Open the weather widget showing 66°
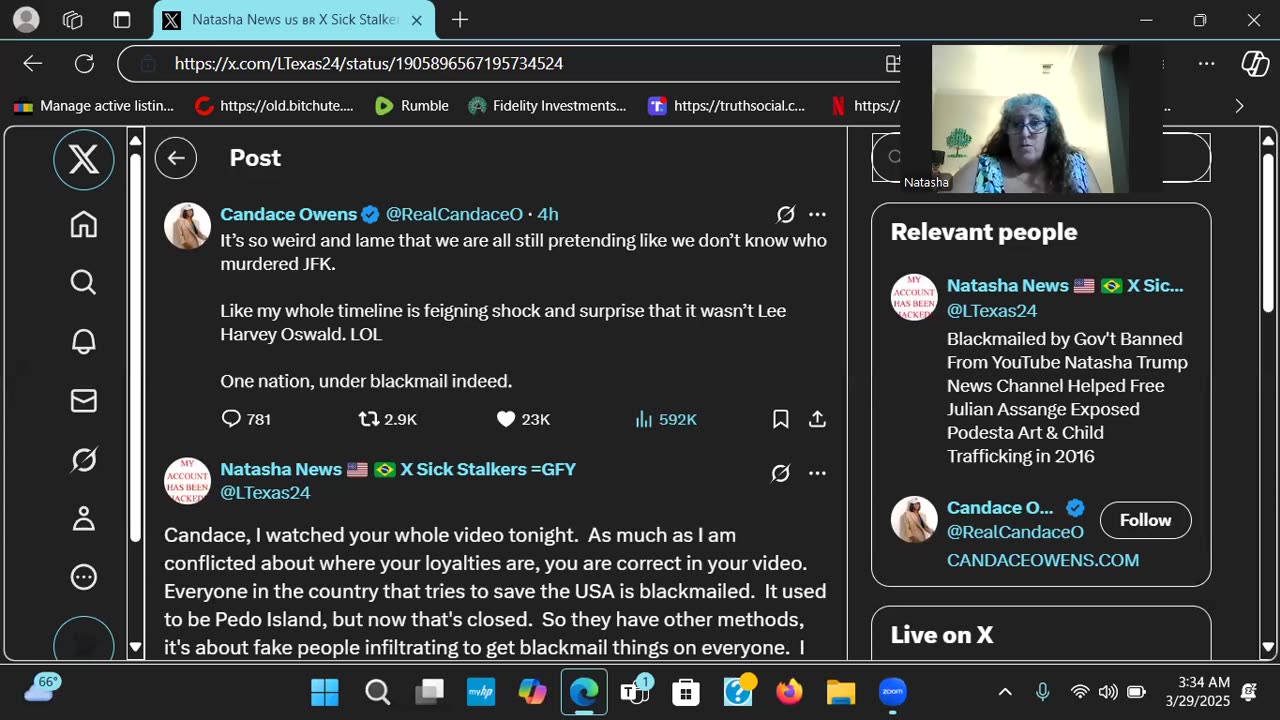Image resolution: width=1280 pixels, height=720 pixels. coord(44,689)
